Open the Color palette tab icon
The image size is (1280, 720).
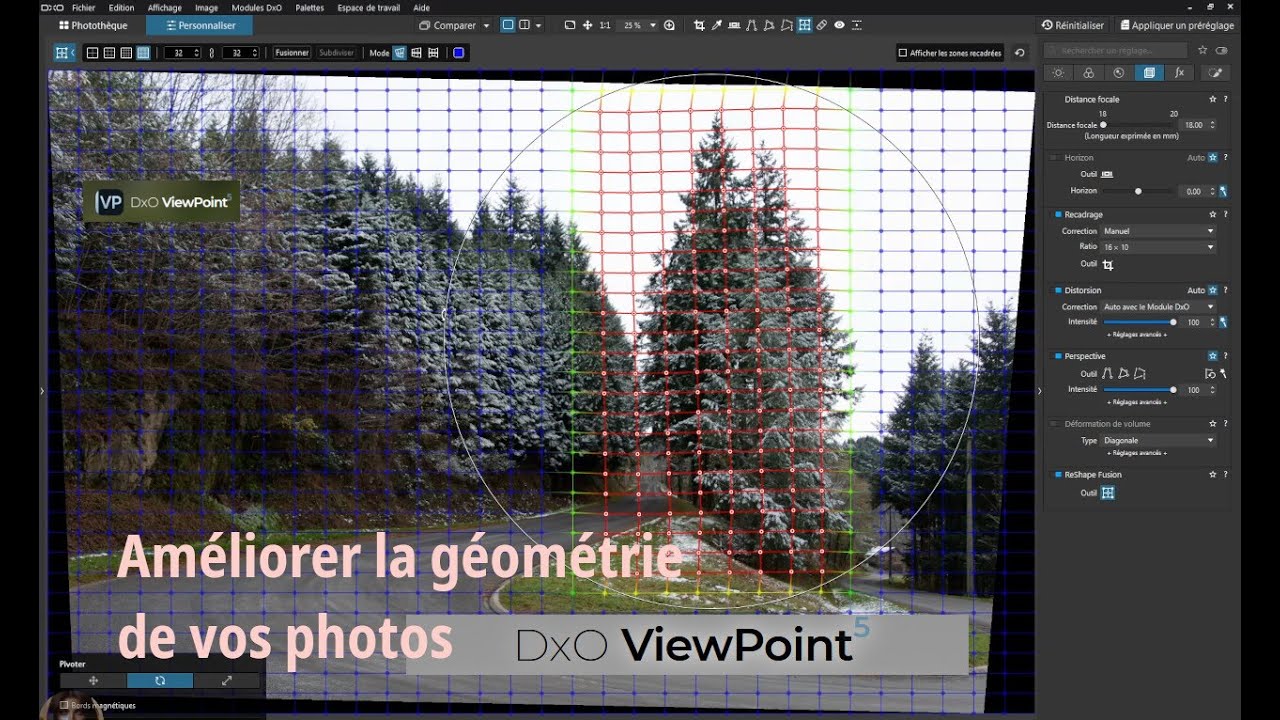click(x=1088, y=73)
